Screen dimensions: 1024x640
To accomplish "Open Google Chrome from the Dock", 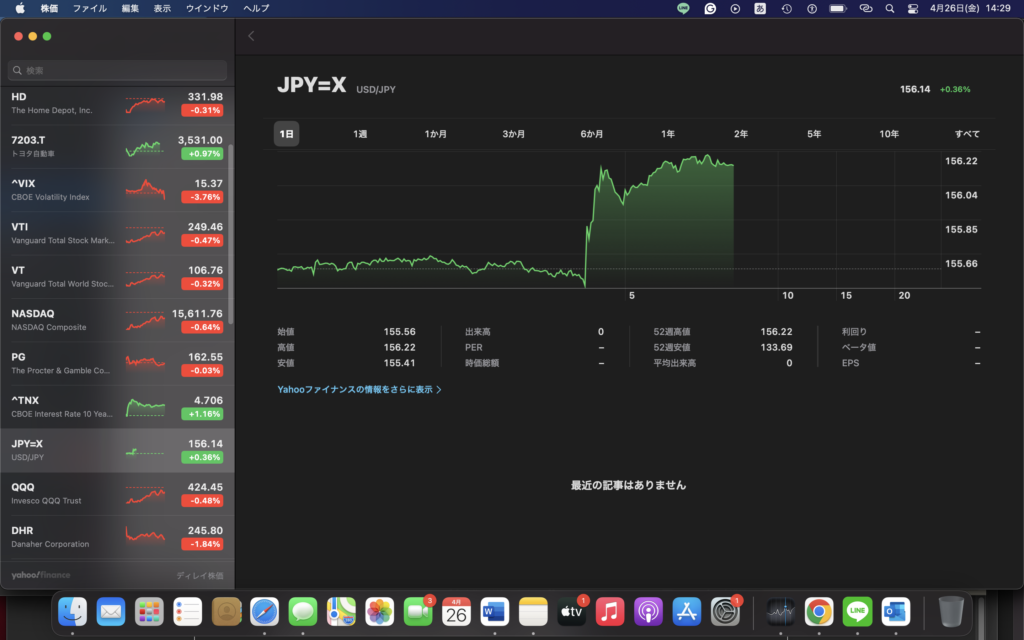I will click(x=820, y=611).
